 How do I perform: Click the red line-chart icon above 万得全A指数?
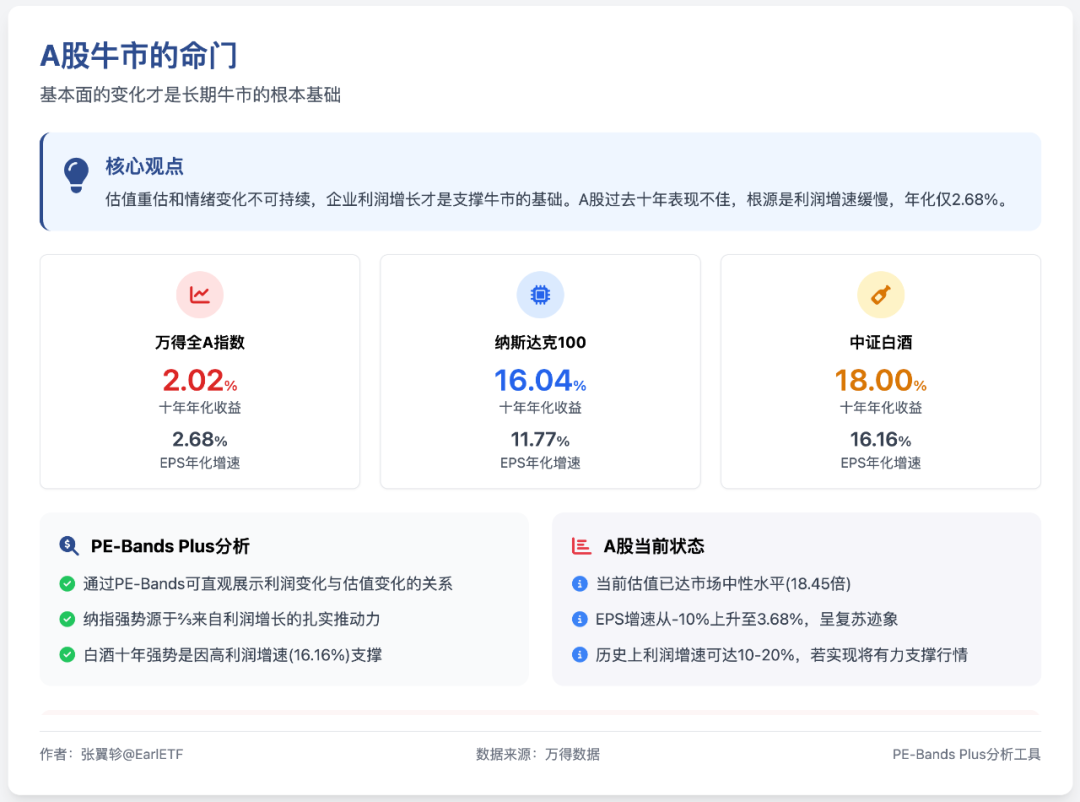point(200,295)
